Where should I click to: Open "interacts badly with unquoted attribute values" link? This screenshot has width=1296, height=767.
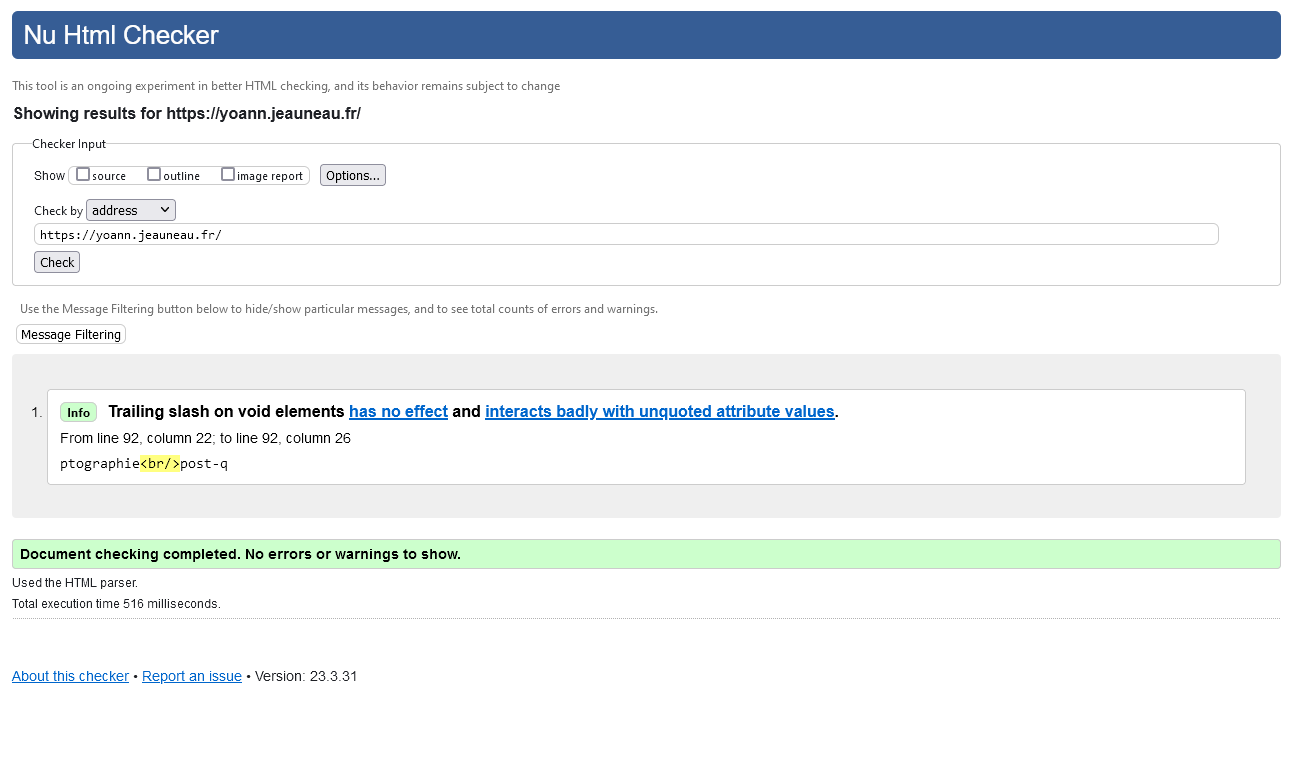coord(659,411)
